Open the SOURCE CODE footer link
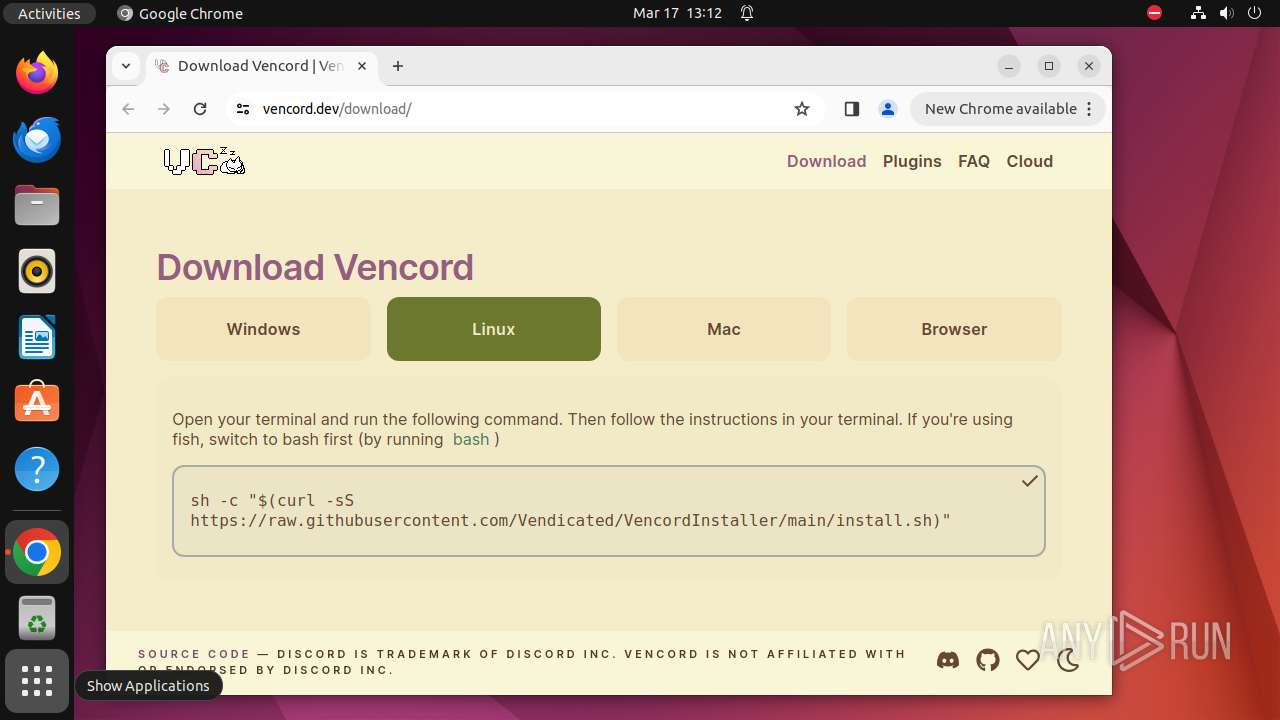Screen dimensions: 1280x720 click(194, 654)
